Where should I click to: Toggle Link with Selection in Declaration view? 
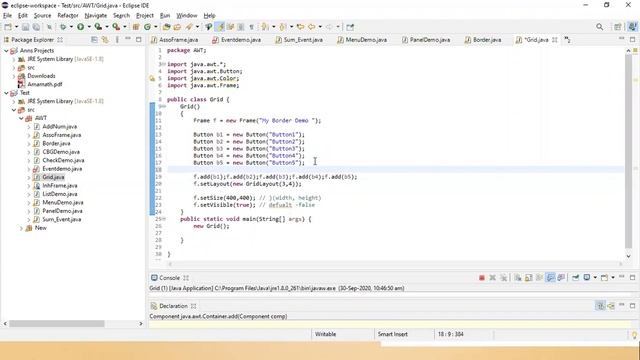[x=600, y=306]
